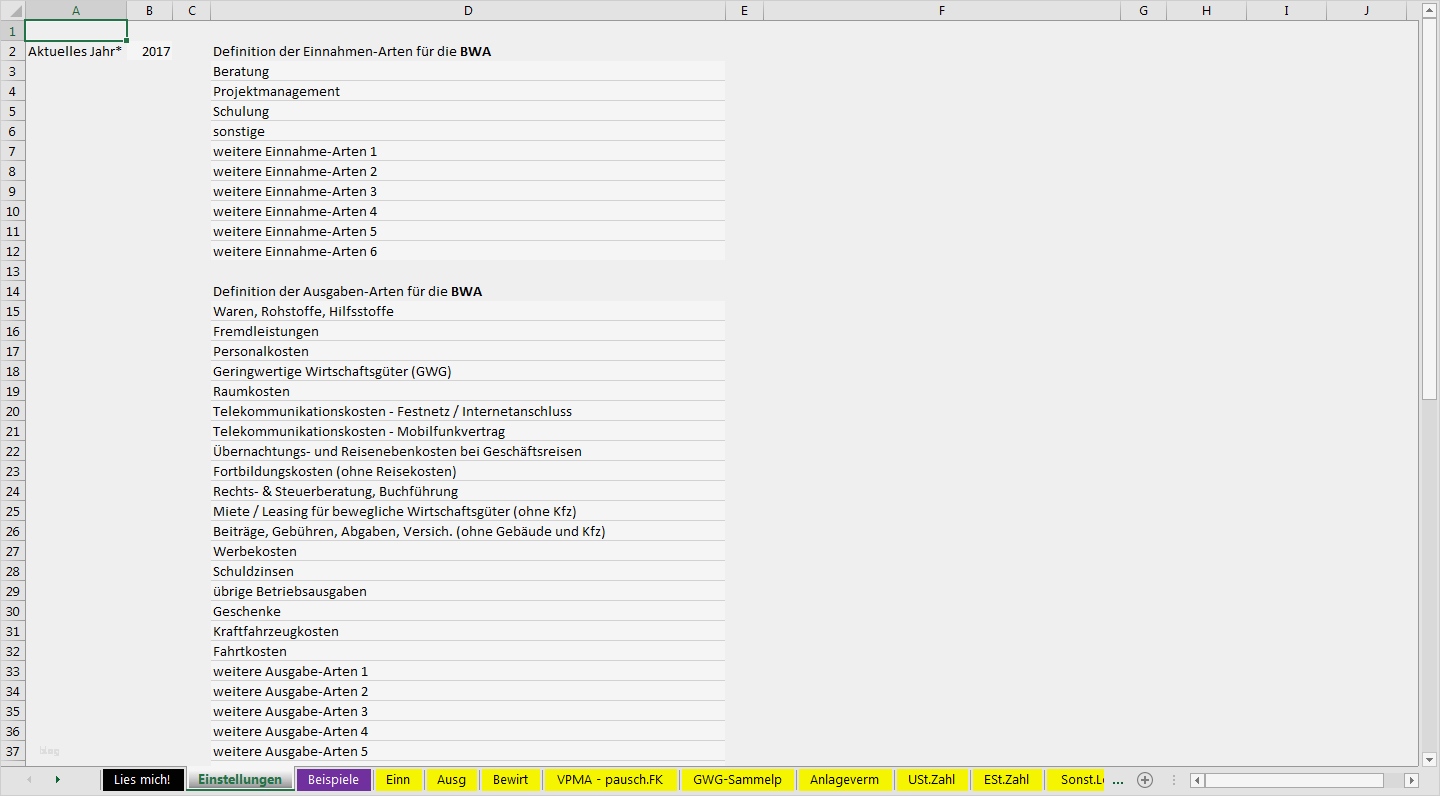Open the Bewirt sheet tab
The image size is (1440, 796).
[x=510, y=780]
